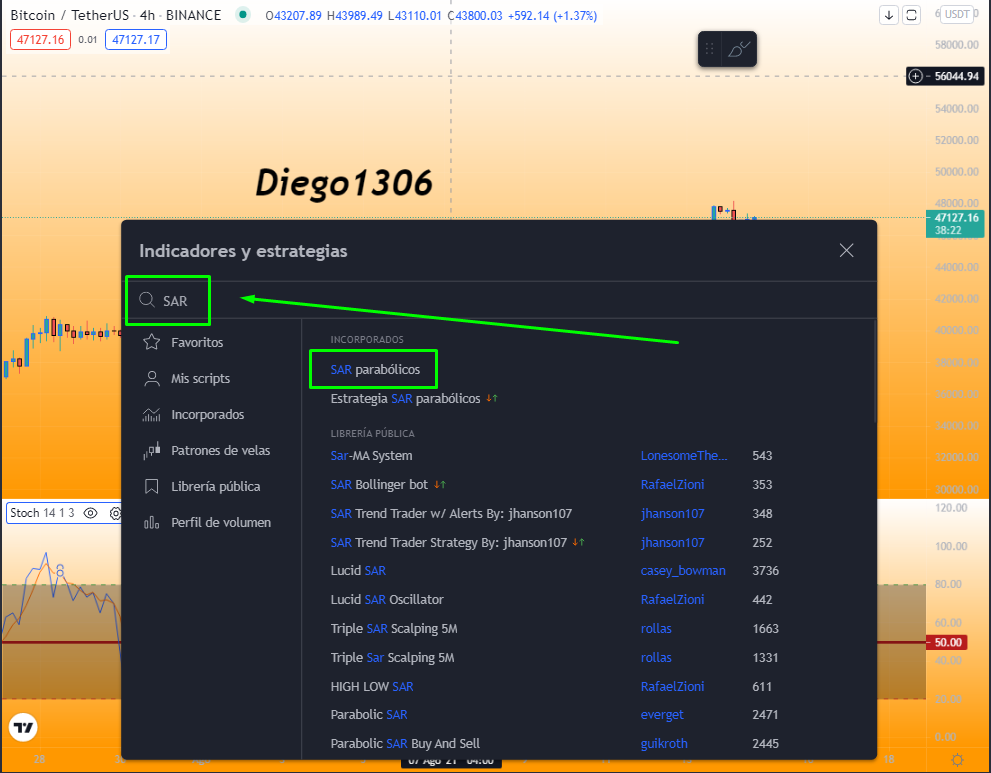Open author RafaelZioni on SAR Bollinger bot row
The height and width of the screenshot is (773, 991).
click(672, 484)
